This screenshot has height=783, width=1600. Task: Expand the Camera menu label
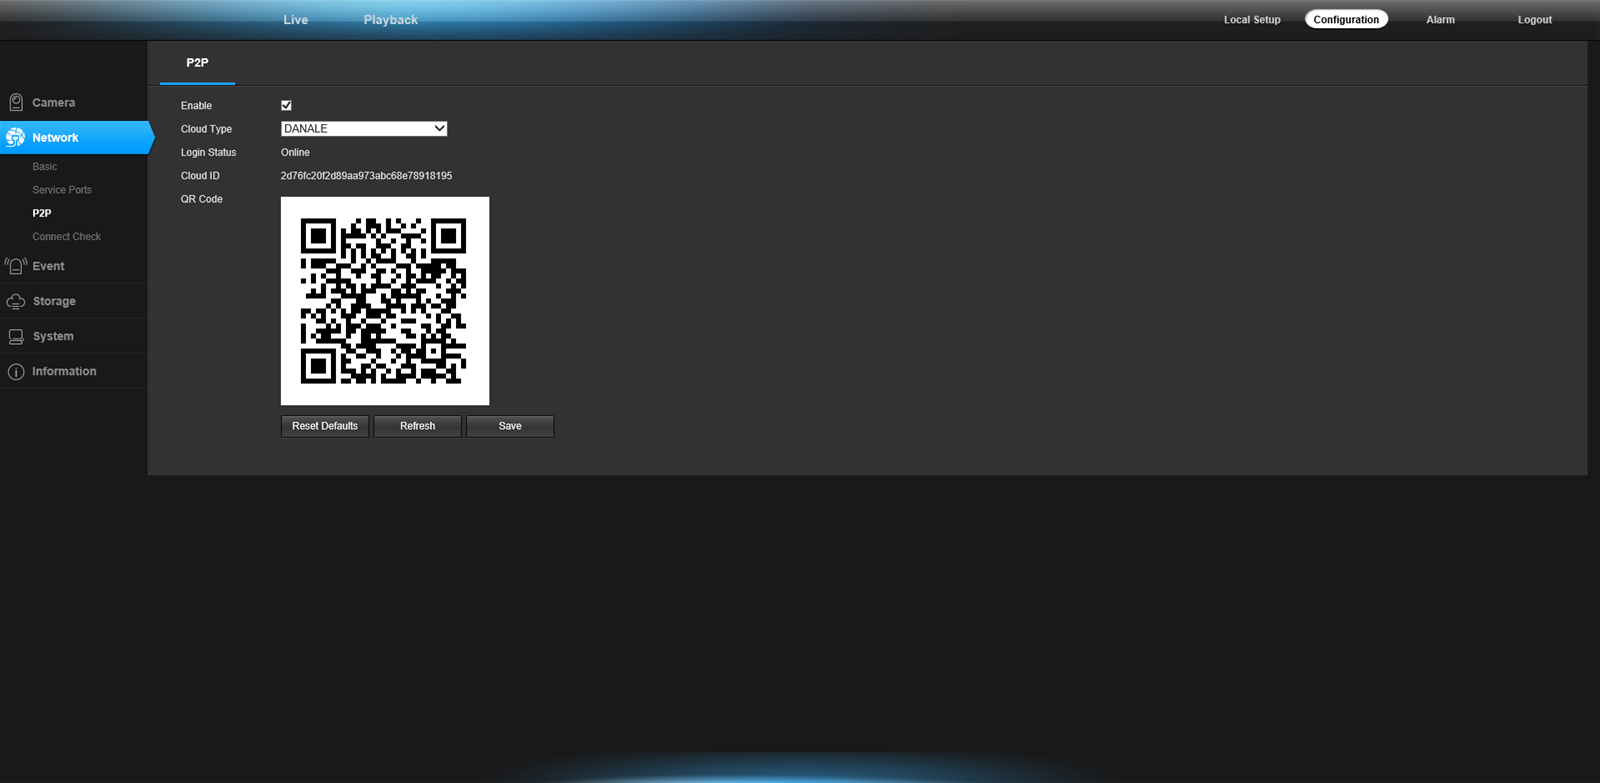pos(53,103)
